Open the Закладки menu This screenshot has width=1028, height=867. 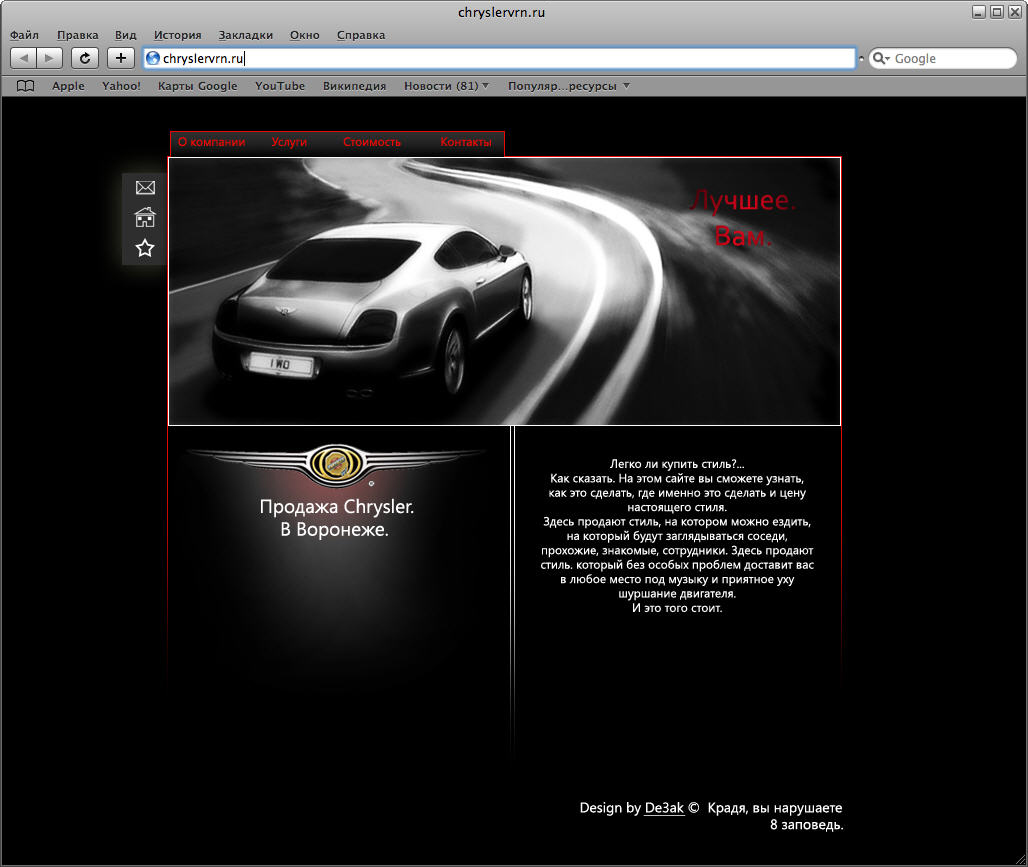(245, 34)
